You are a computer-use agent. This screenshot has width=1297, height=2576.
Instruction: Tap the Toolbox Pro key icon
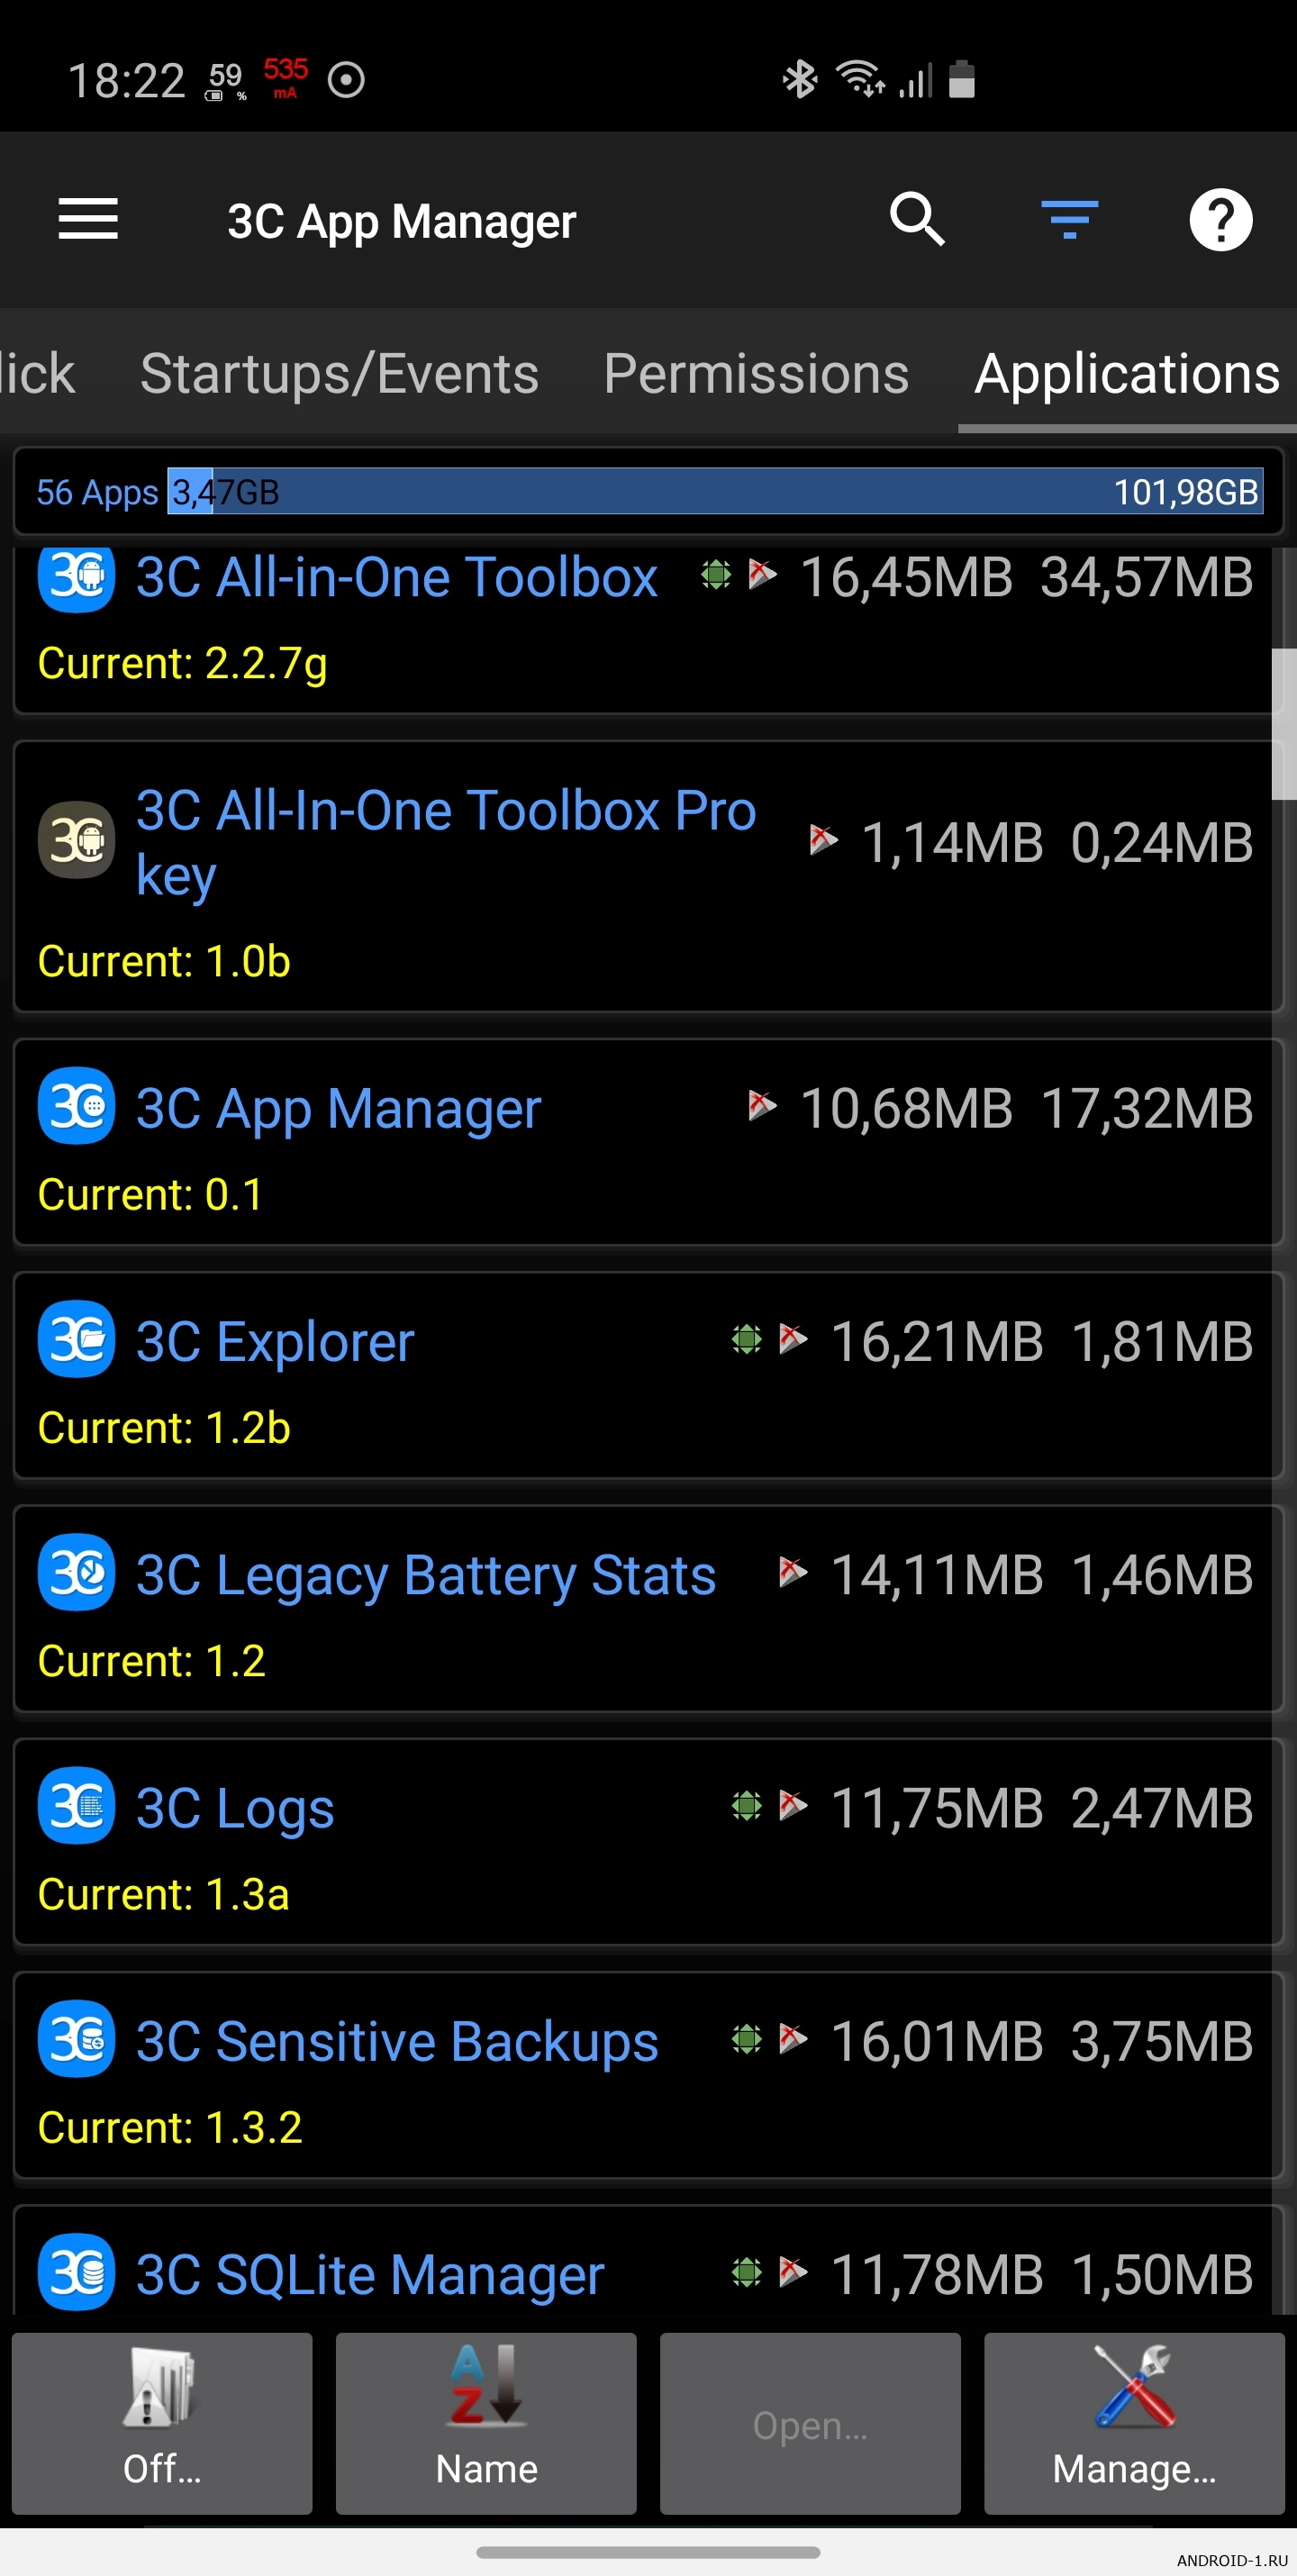tap(76, 840)
